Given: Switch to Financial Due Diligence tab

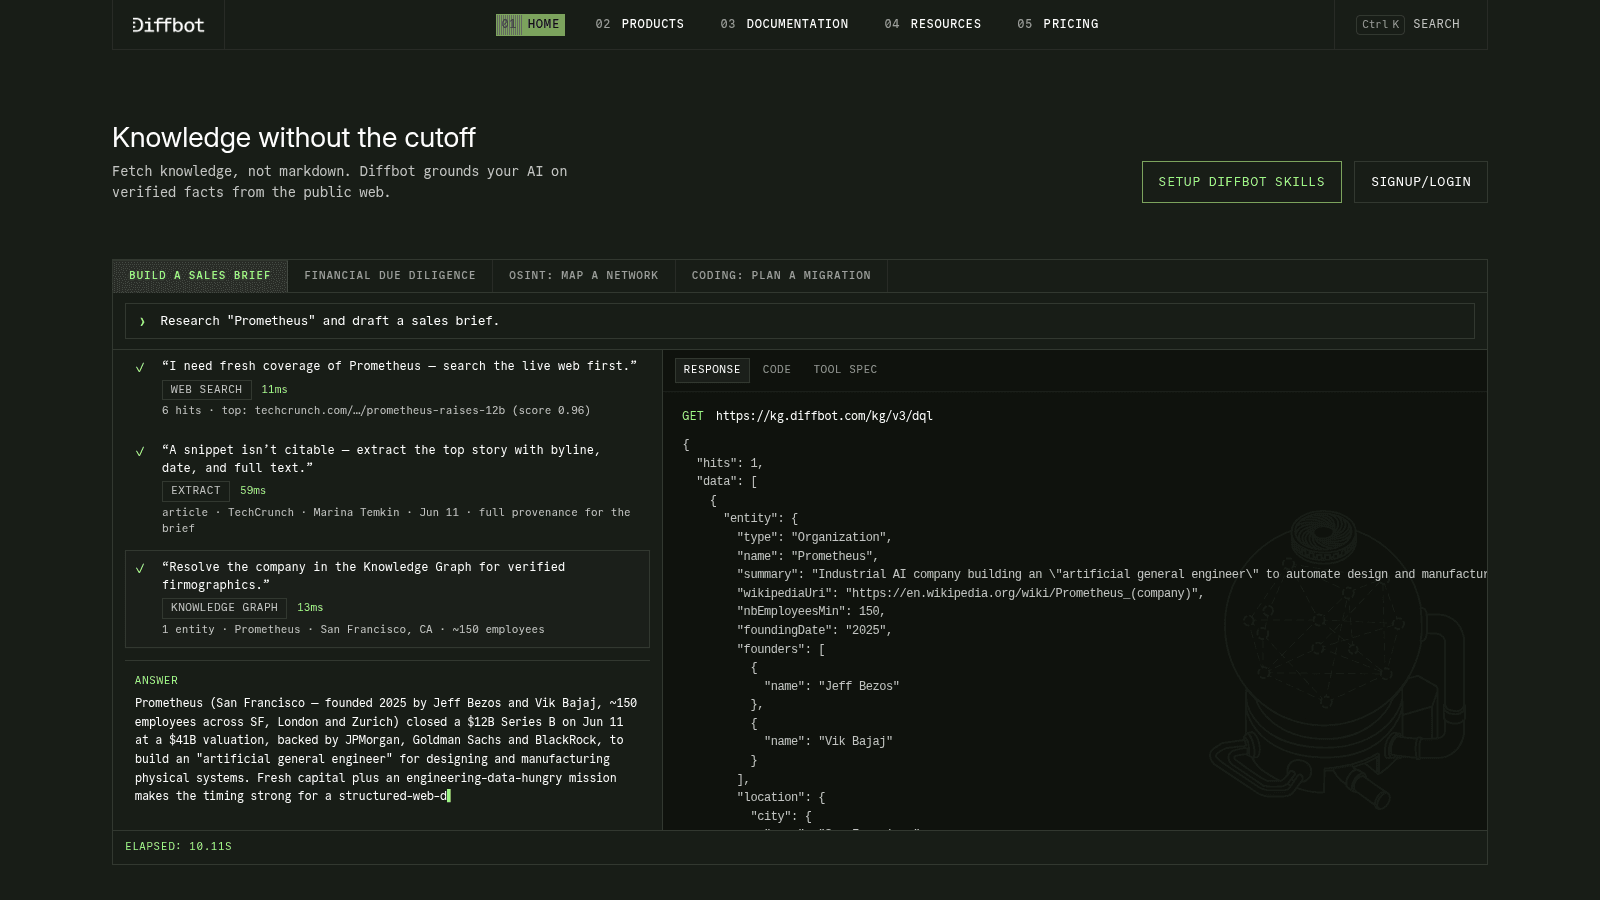Looking at the screenshot, I should click(390, 276).
